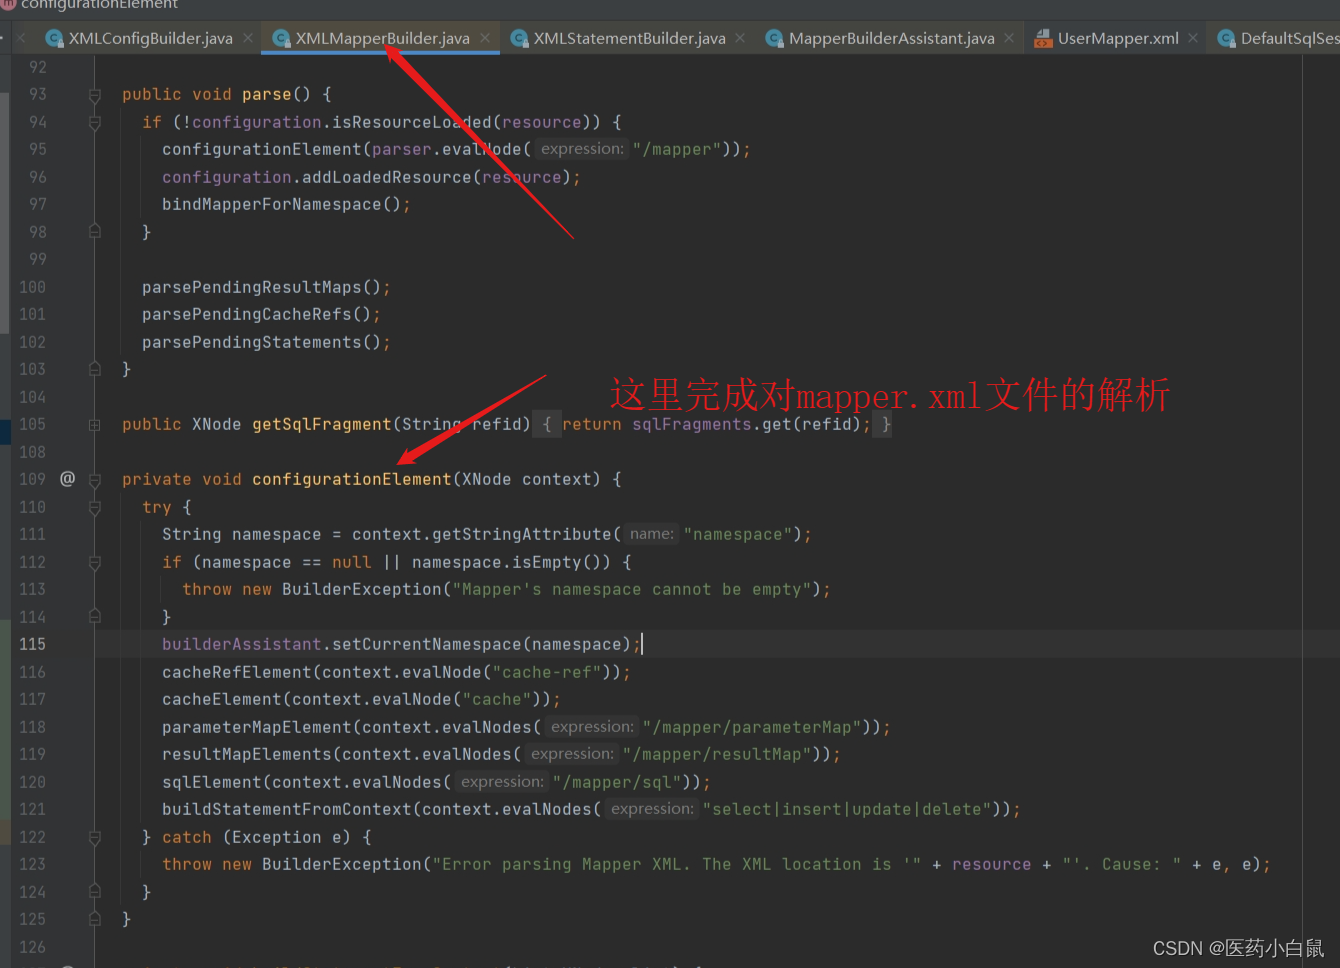Expand the folded getSqlFragment method at line 105
Viewport: 1340px width, 968px height.
click(x=95, y=425)
